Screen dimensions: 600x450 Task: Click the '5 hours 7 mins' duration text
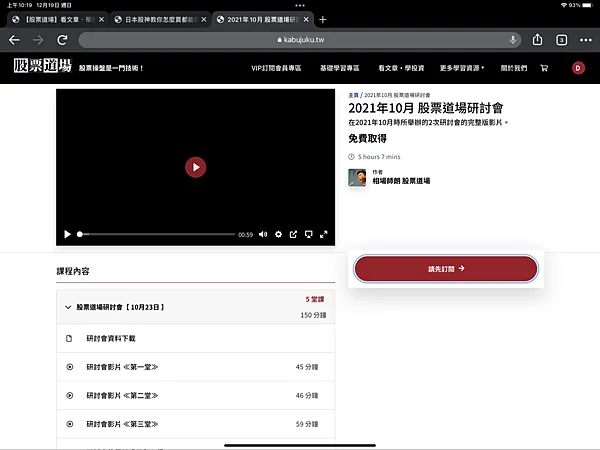click(379, 157)
